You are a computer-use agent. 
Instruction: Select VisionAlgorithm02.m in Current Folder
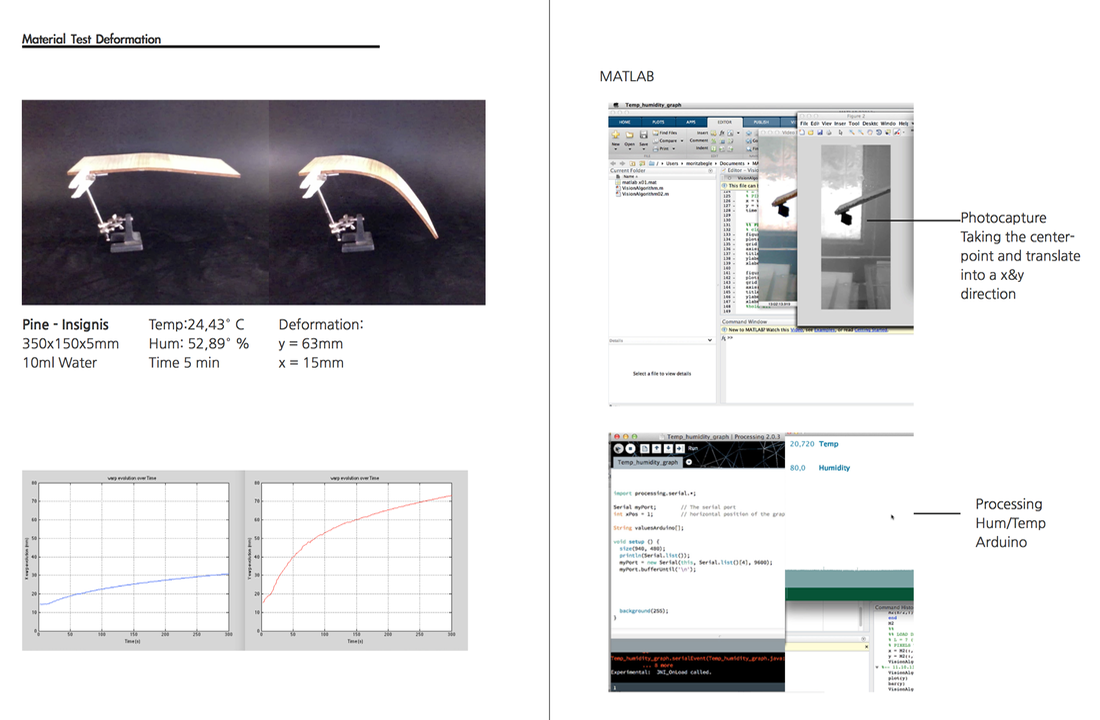point(644,194)
